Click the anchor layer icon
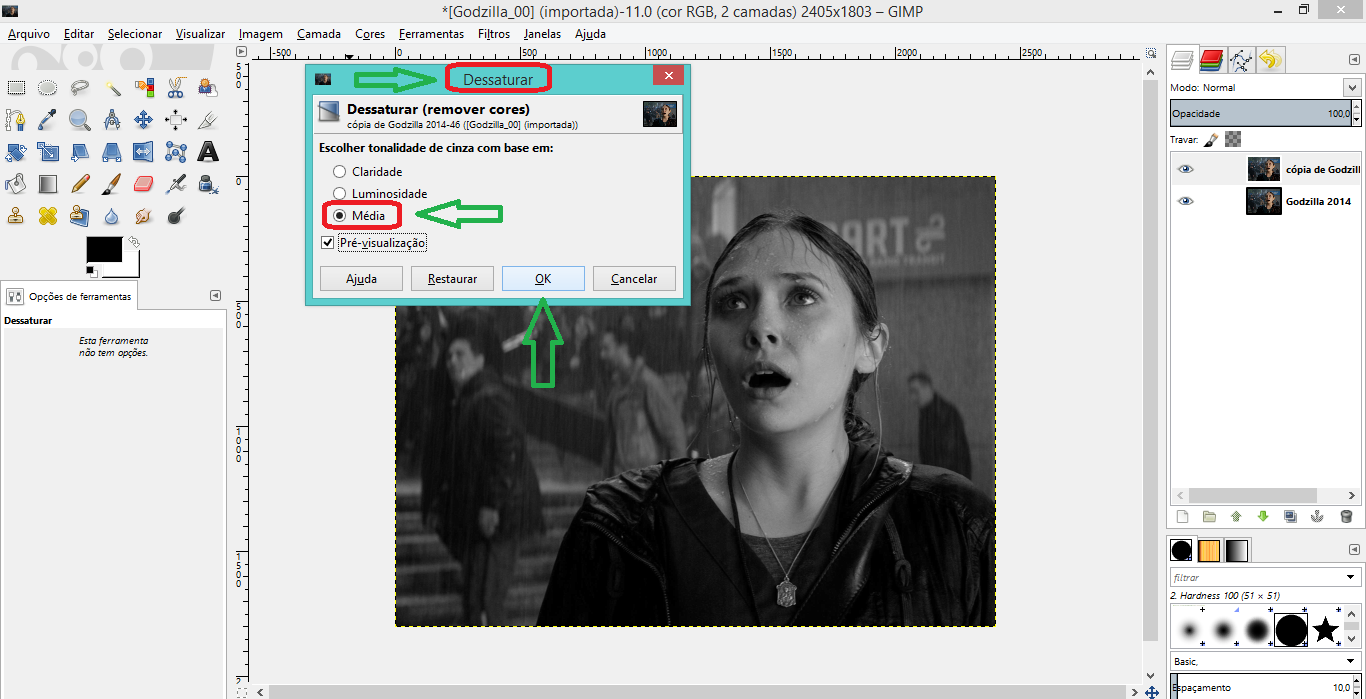This screenshot has width=1366, height=699. pos(1317,517)
